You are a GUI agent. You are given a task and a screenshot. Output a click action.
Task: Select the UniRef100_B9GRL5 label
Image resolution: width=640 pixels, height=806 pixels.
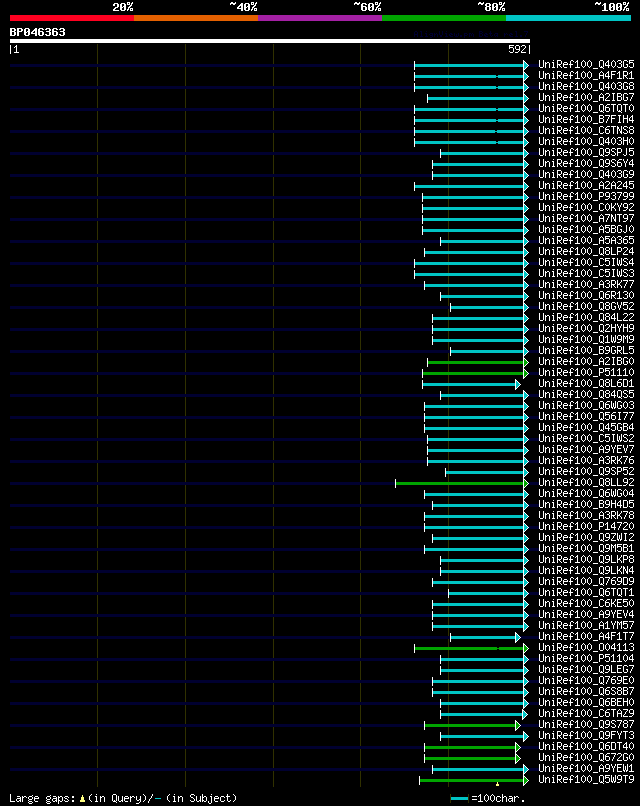click(586, 351)
